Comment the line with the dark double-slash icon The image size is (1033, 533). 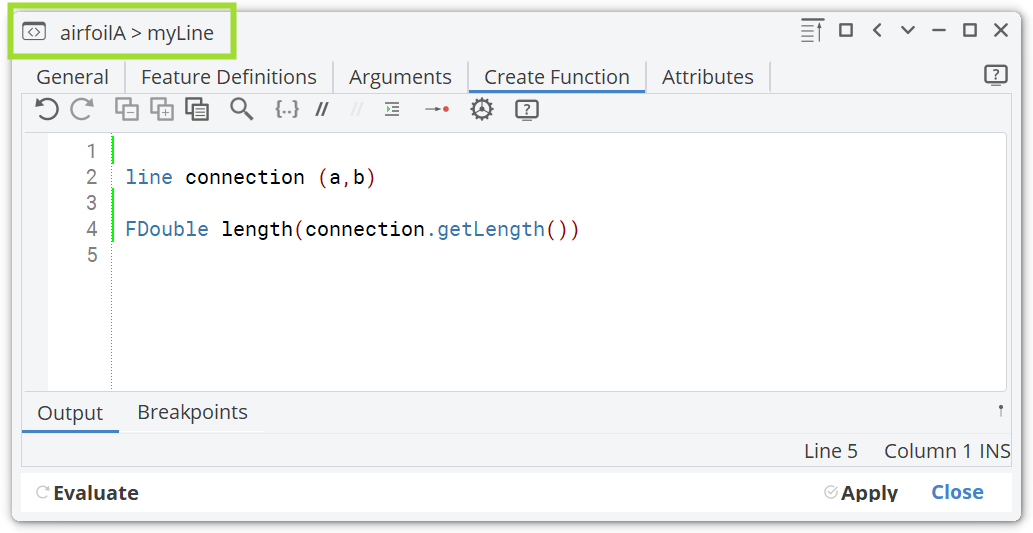tap(321, 109)
